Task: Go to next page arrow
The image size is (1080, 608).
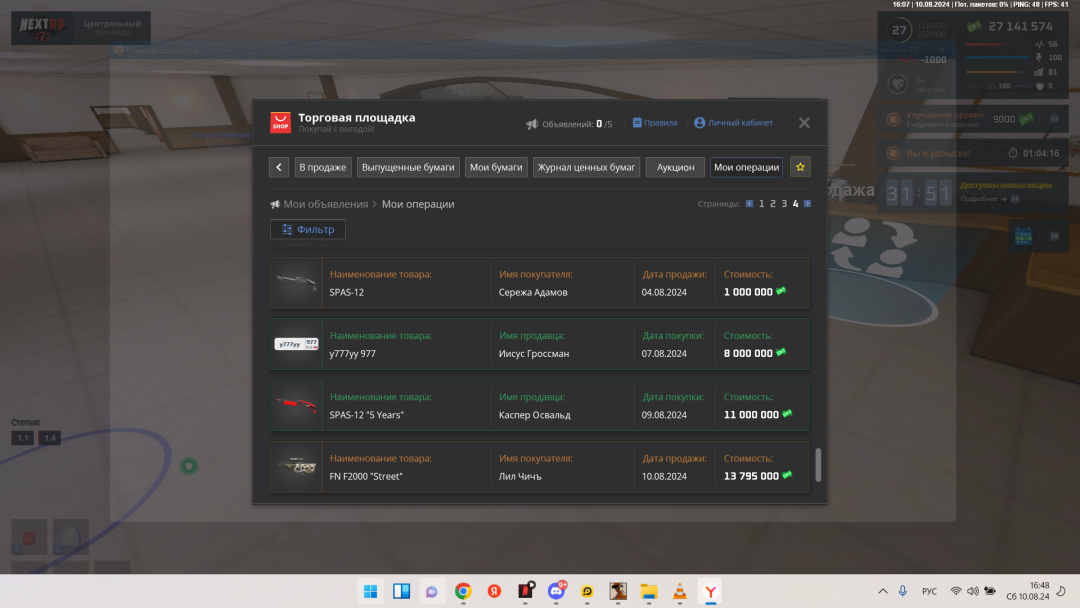Action: 808,204
